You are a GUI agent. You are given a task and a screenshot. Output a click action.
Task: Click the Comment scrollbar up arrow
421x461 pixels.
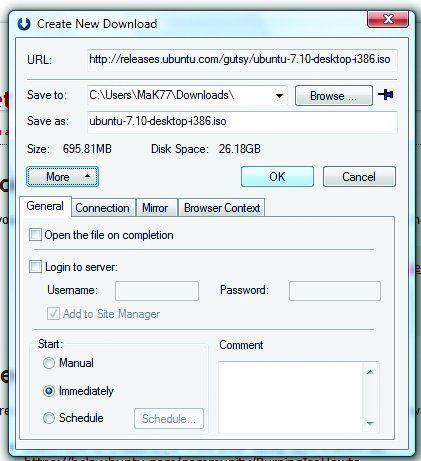370,372
